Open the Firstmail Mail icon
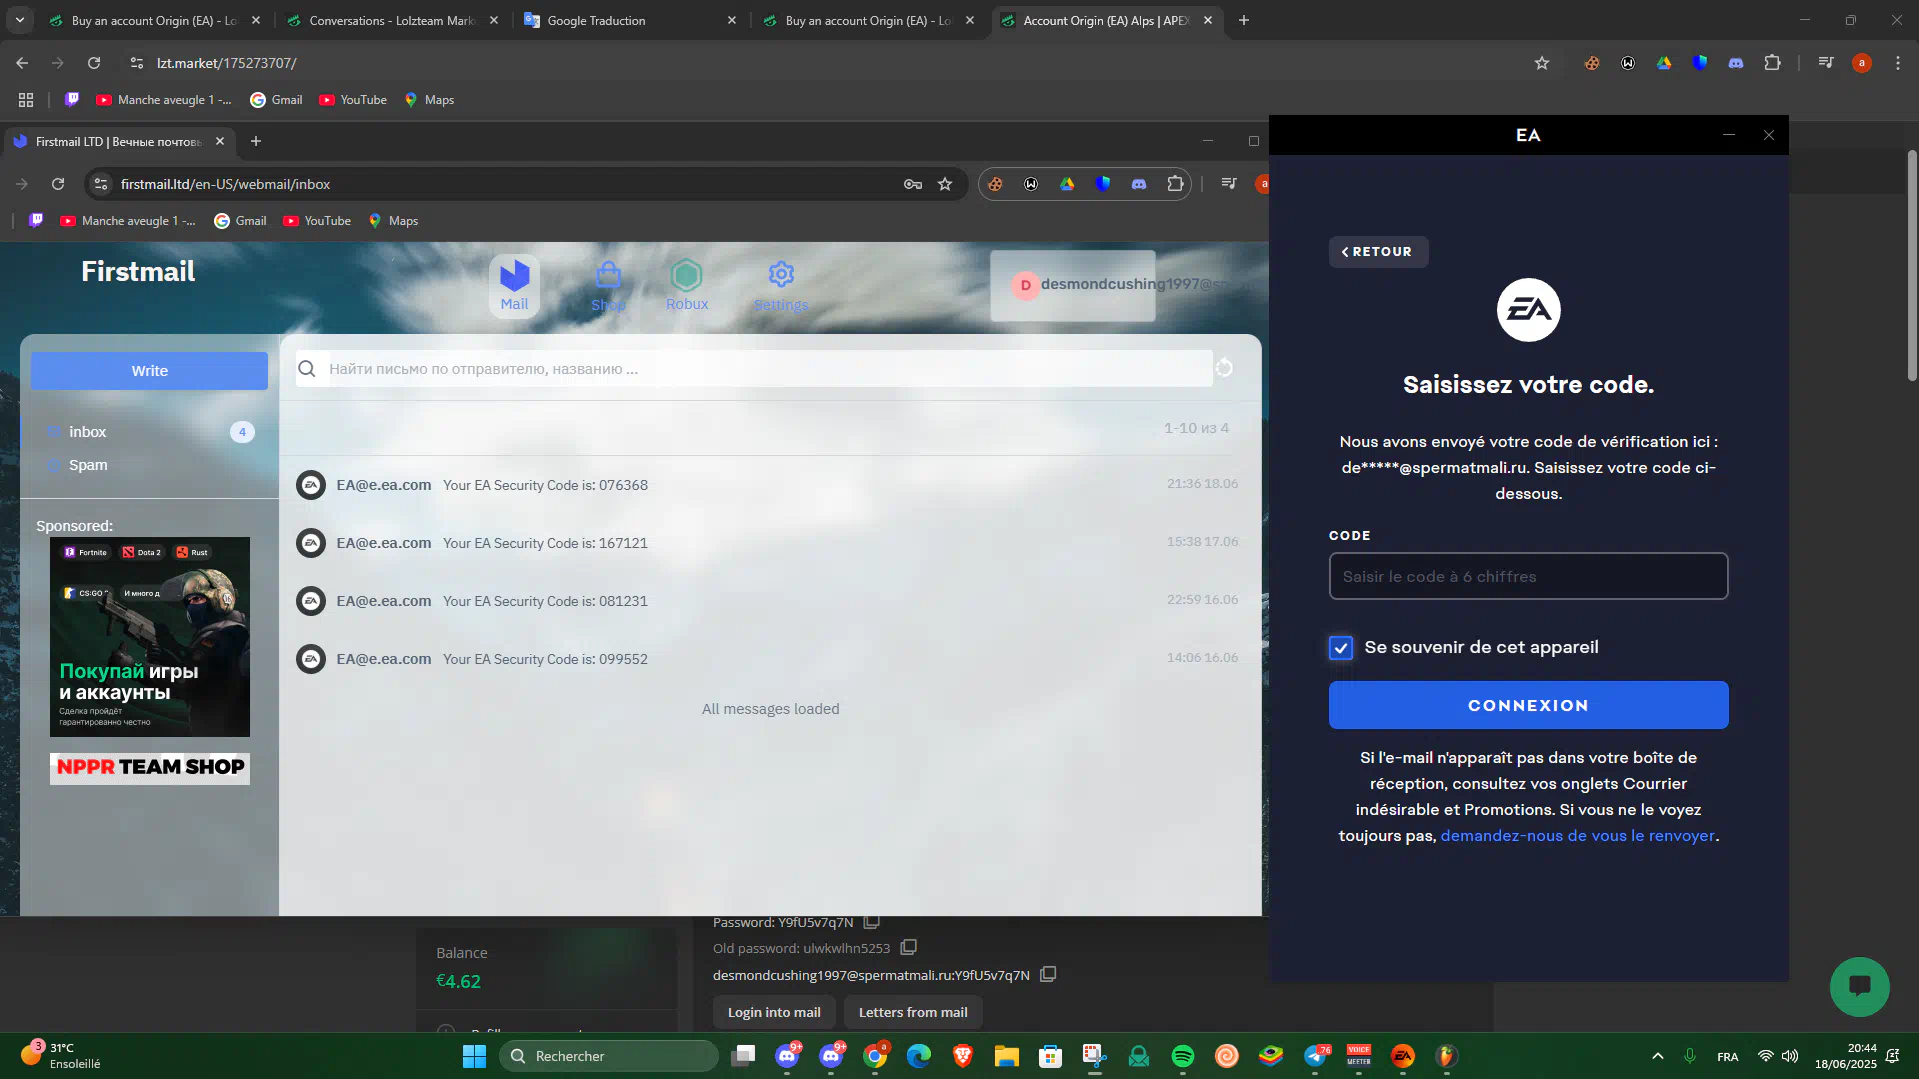The image size is (1919, 1079). (514, 285)
